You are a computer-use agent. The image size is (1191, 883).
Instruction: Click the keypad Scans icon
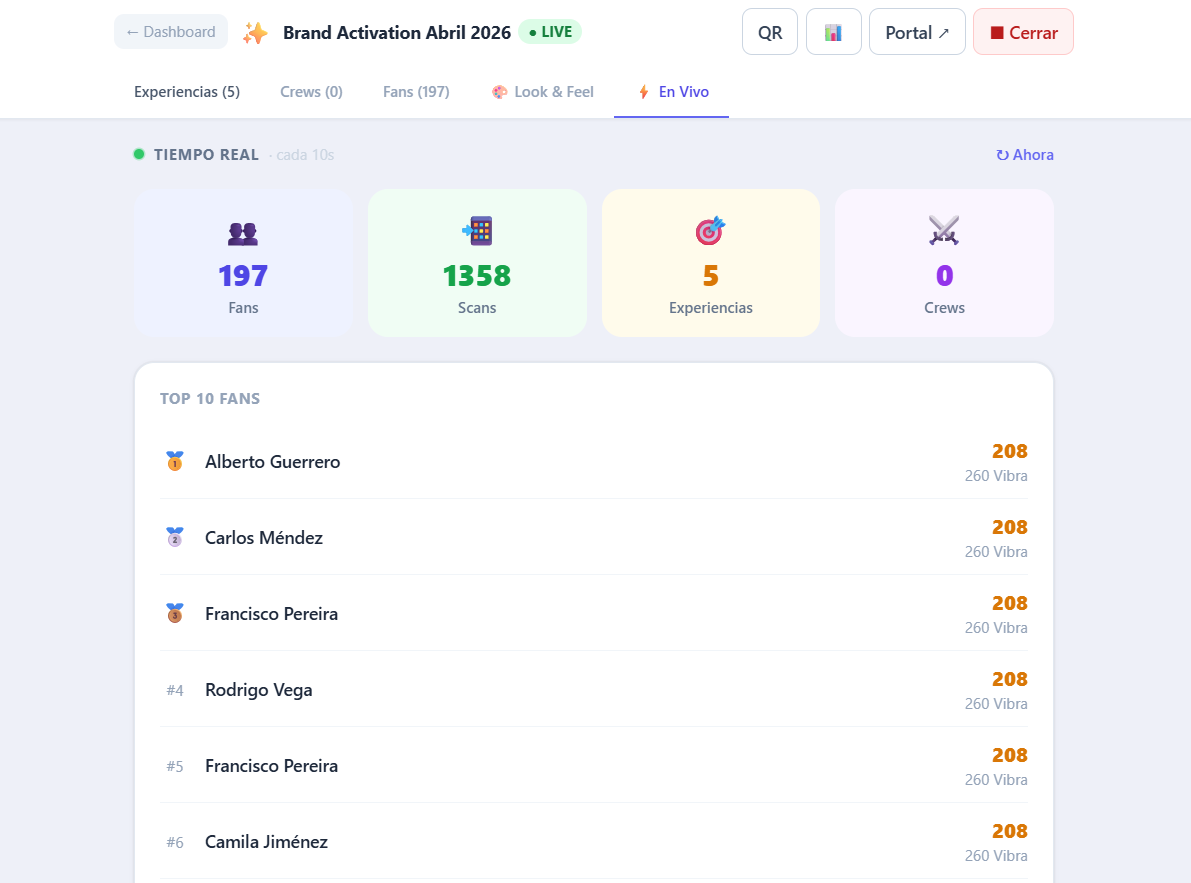(477, 231)
